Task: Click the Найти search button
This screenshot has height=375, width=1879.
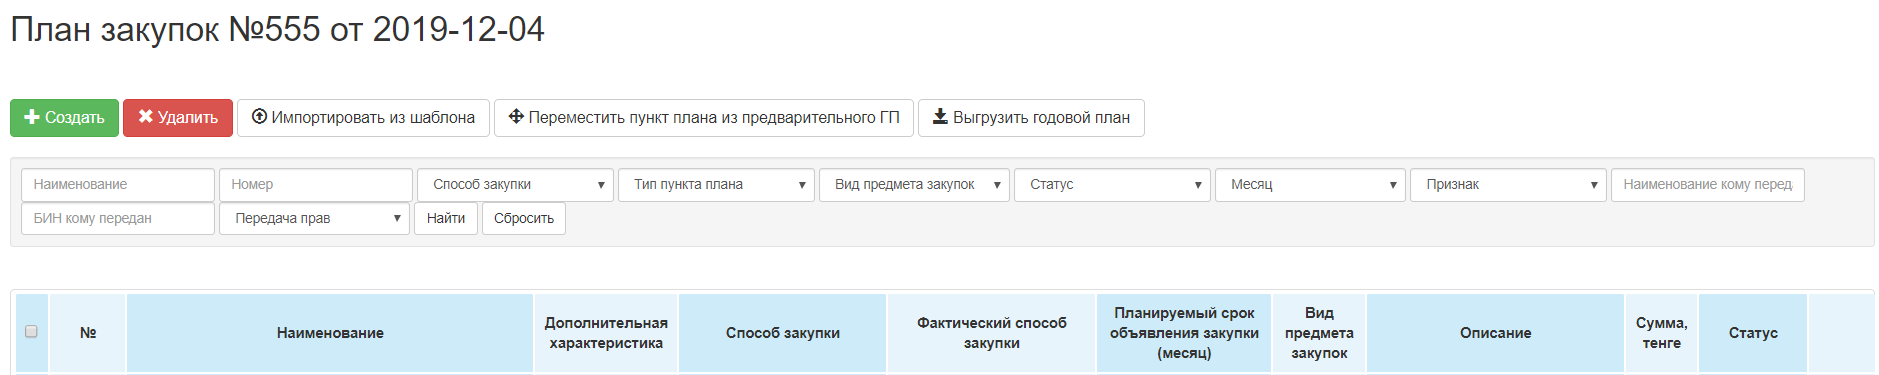Action: point(446,218)
